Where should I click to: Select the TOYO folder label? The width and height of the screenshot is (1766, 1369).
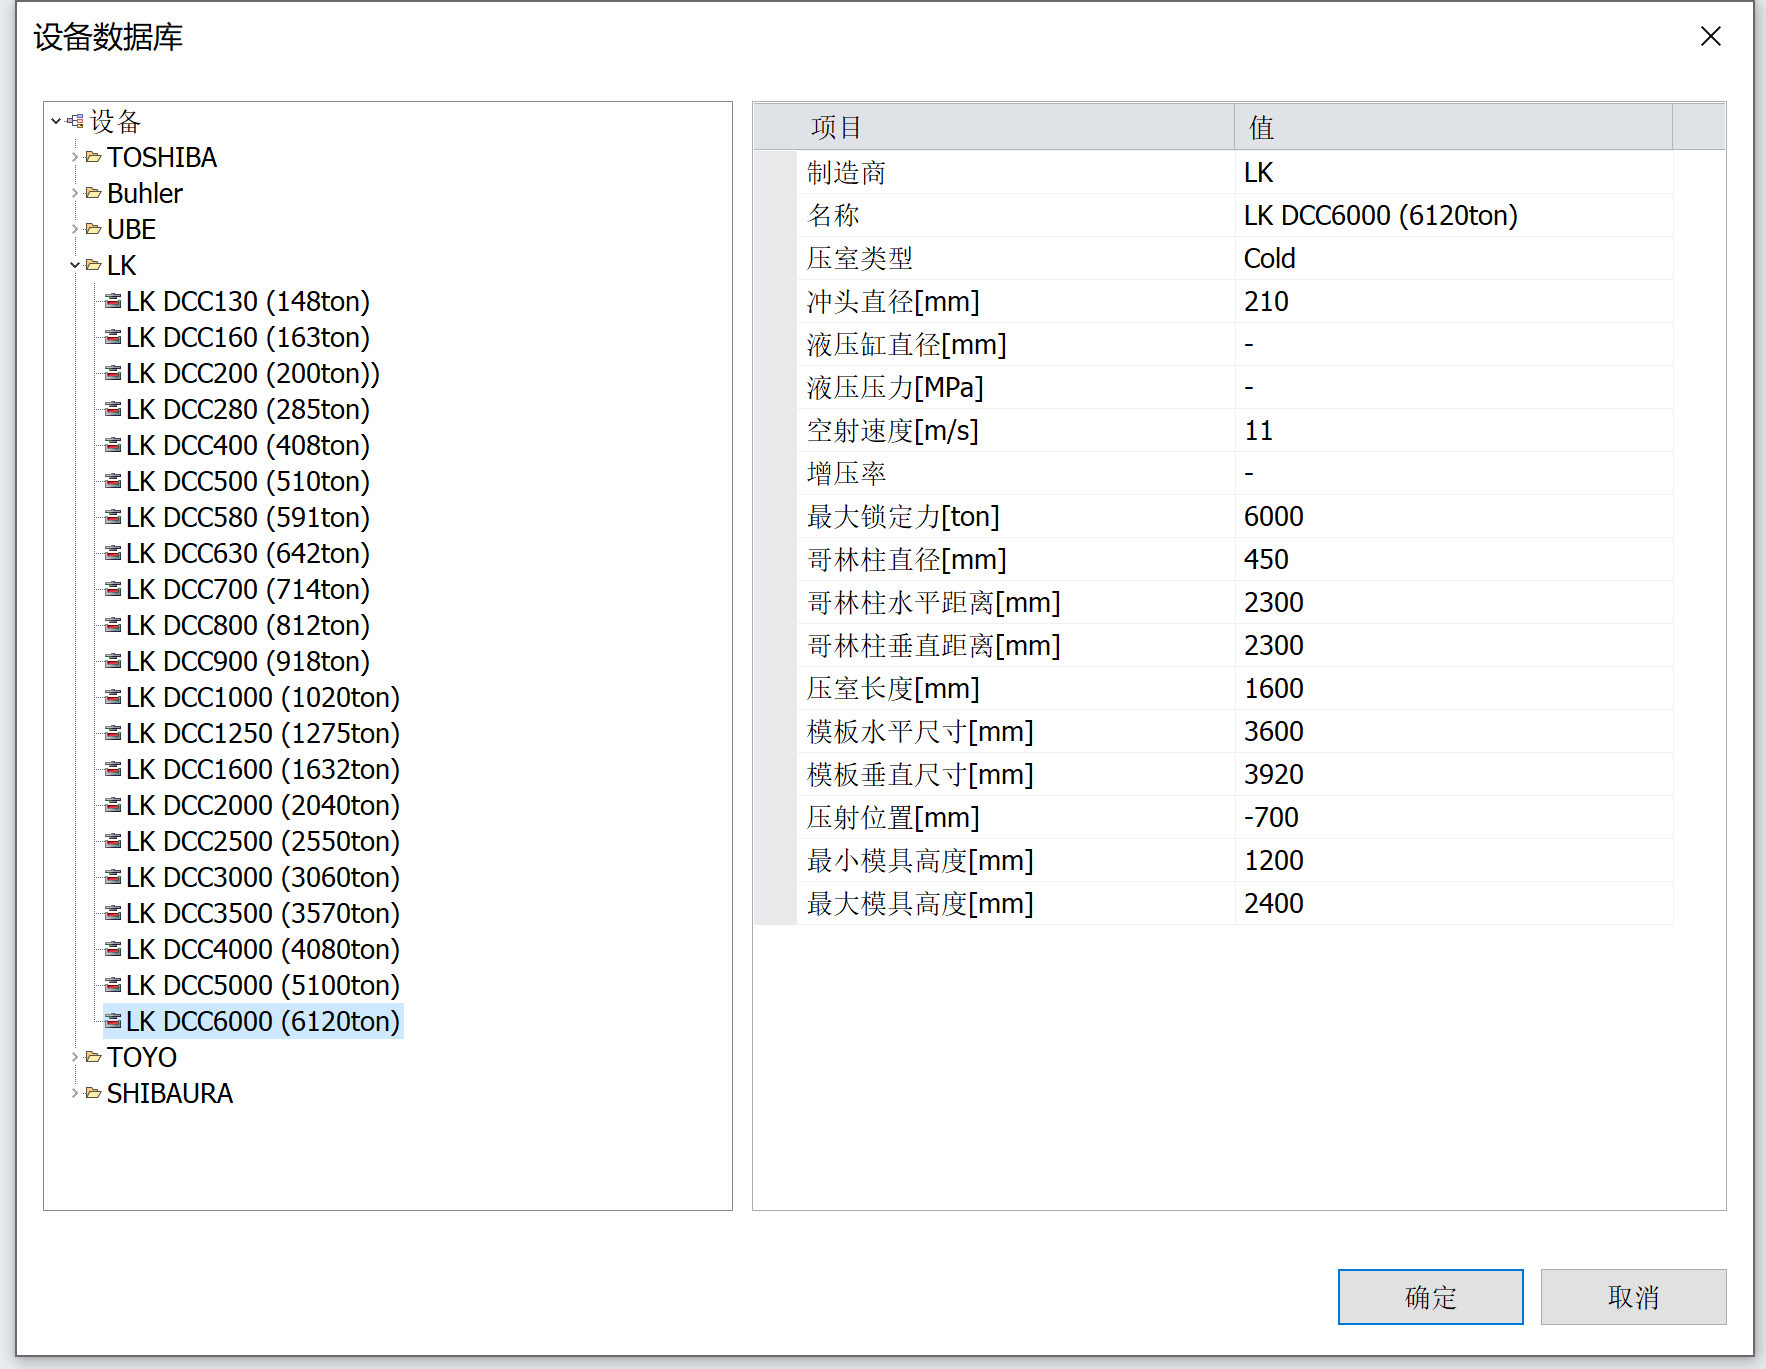click(142, 1057)
